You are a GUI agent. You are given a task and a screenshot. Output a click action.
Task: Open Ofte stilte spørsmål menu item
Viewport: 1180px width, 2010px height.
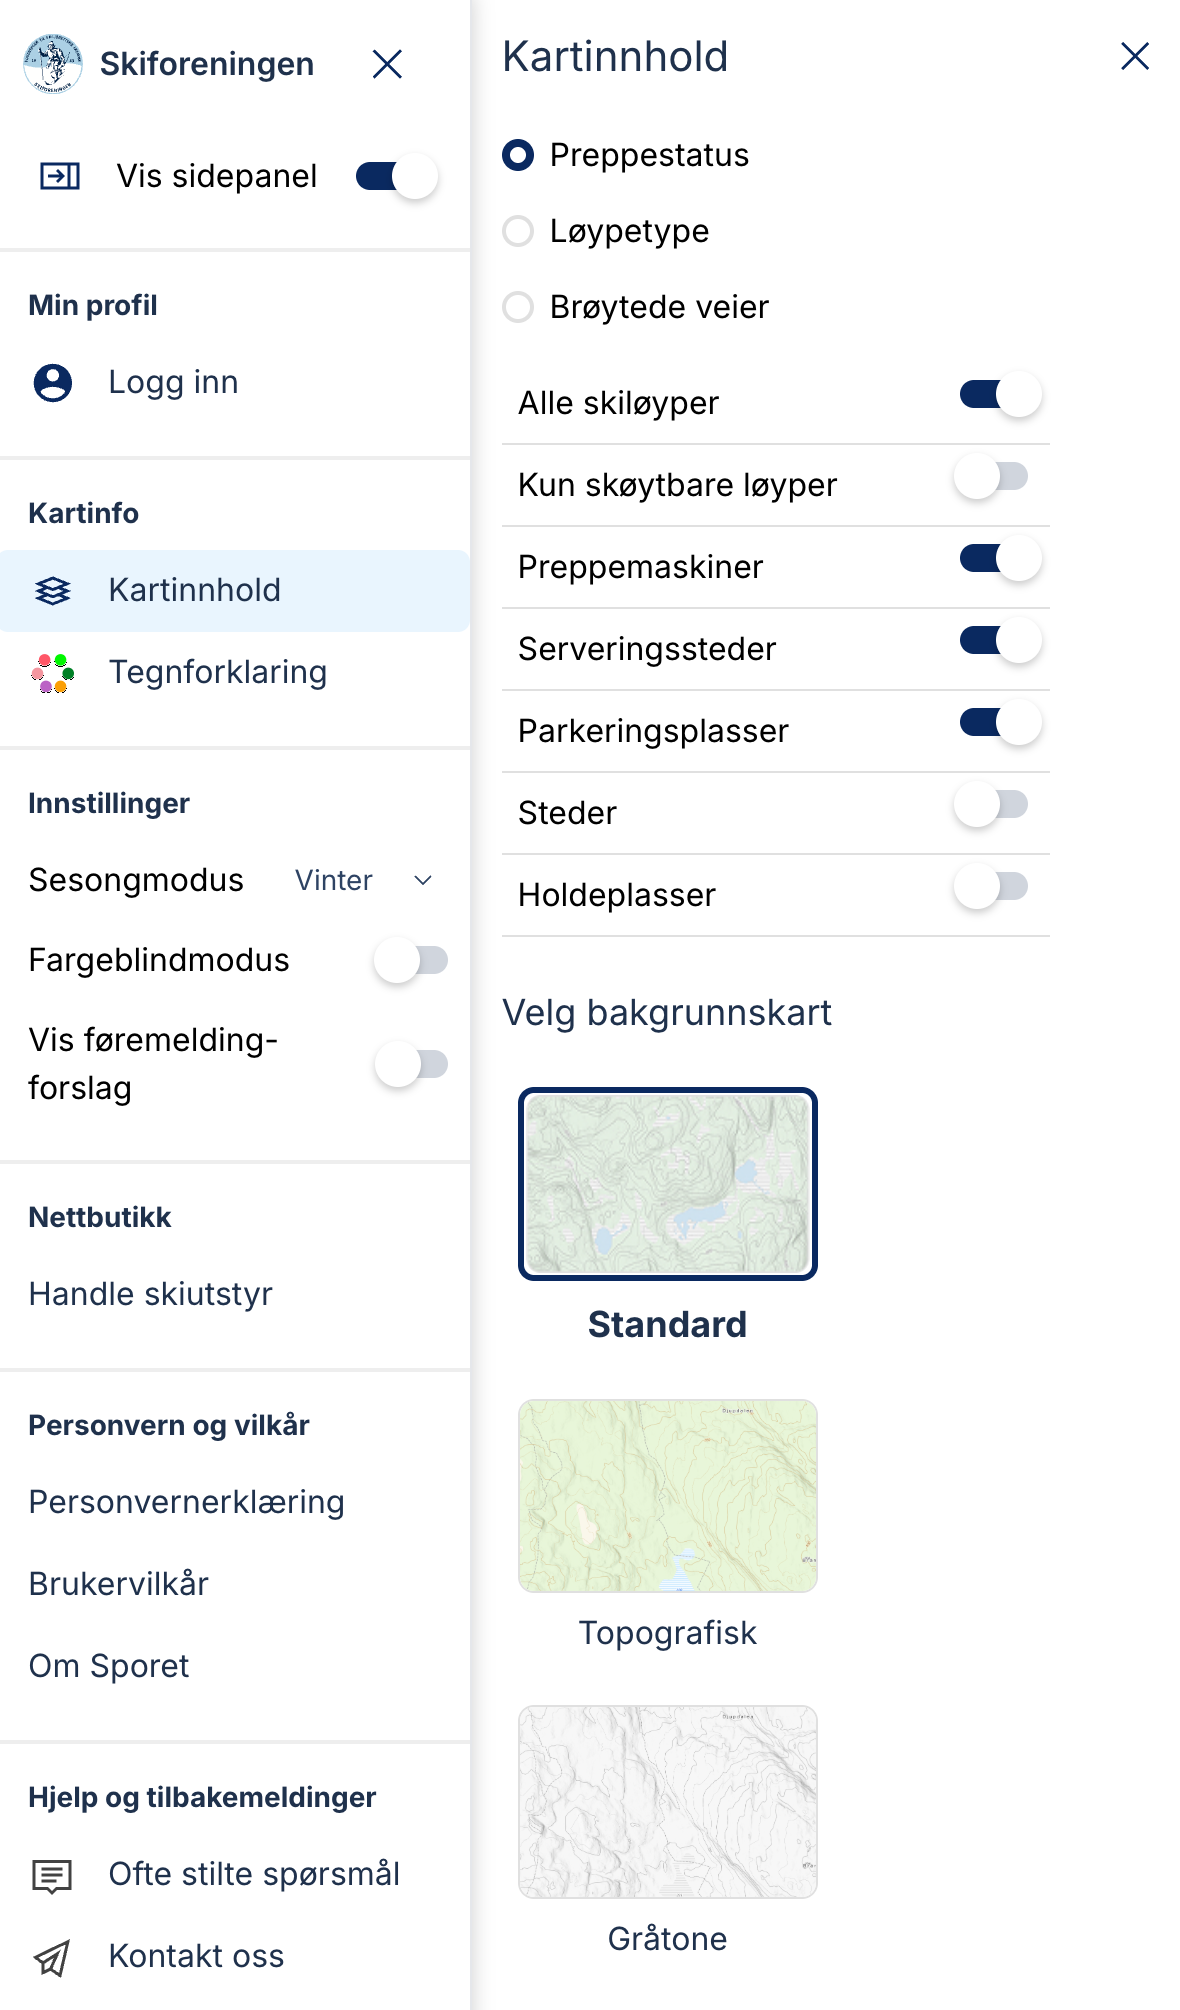(x=254, y=1874)
